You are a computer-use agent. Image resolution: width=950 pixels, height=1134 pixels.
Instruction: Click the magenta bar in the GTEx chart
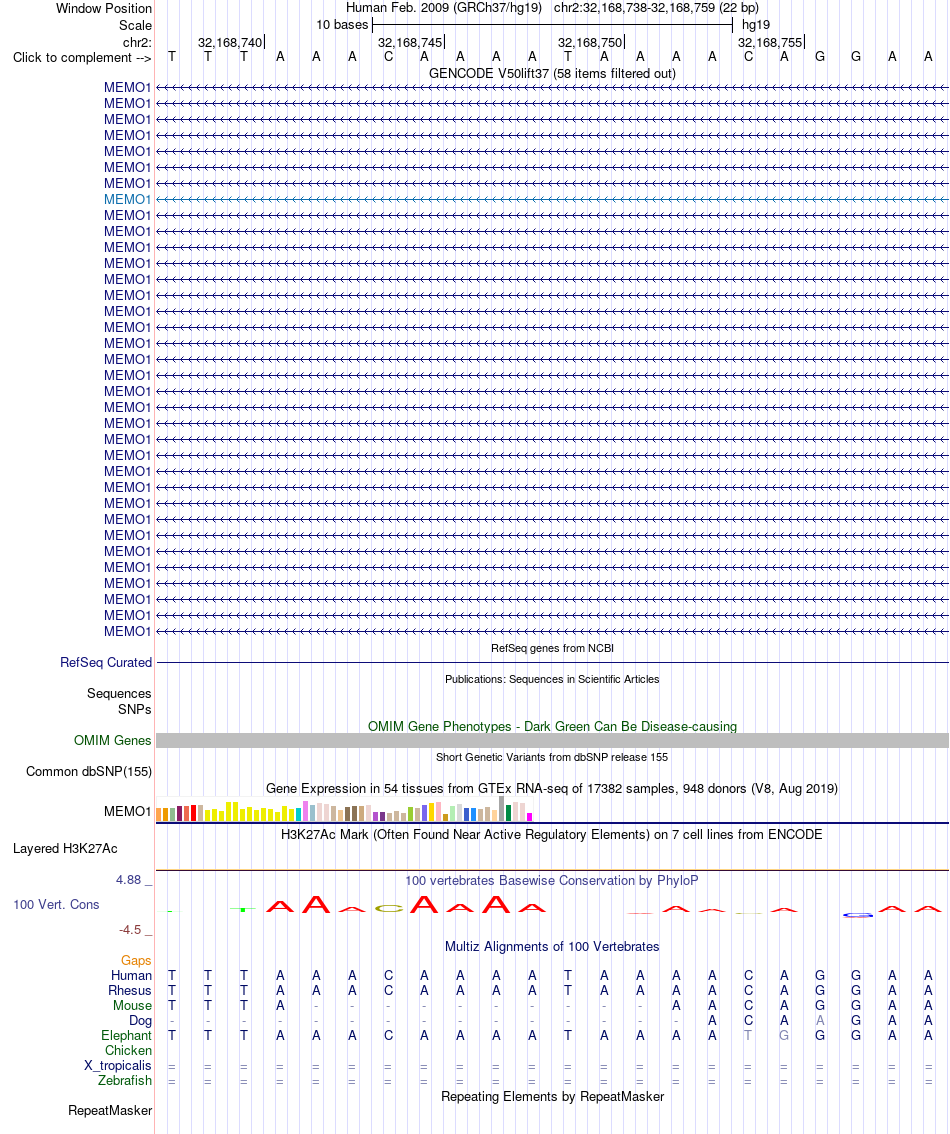point(530,817)
